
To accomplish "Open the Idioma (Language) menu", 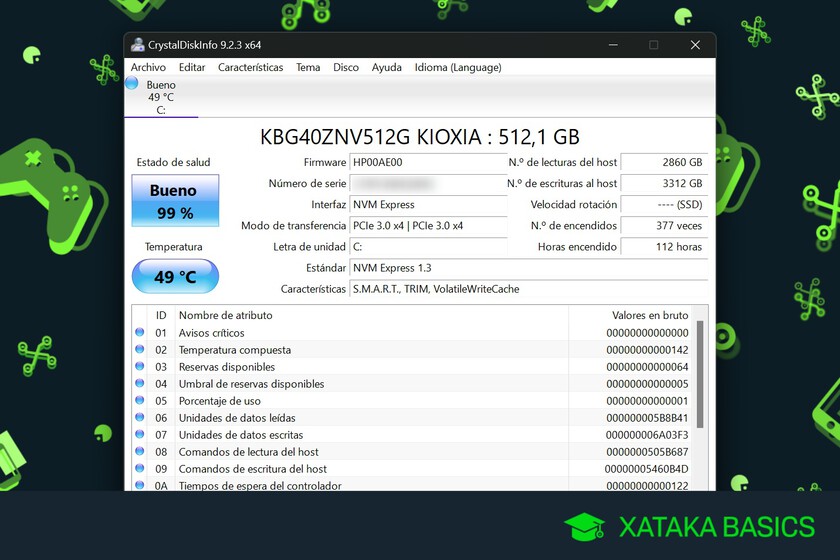I will [457, 68].
